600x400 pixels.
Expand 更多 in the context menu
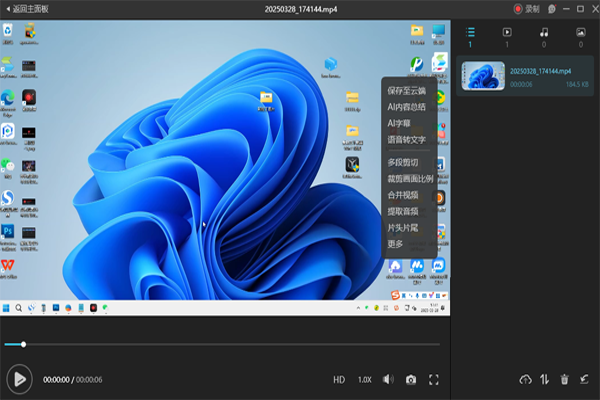point(395,244)
